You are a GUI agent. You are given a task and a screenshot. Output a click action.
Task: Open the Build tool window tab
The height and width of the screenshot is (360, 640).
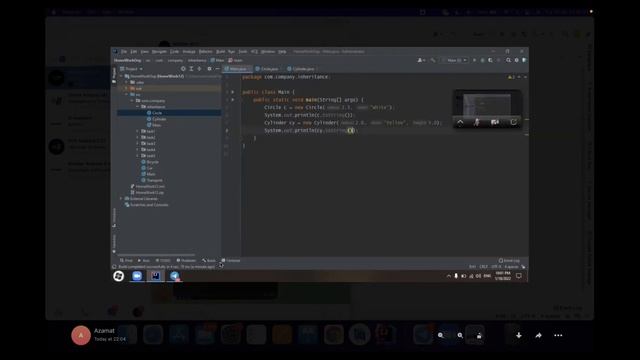209,260
